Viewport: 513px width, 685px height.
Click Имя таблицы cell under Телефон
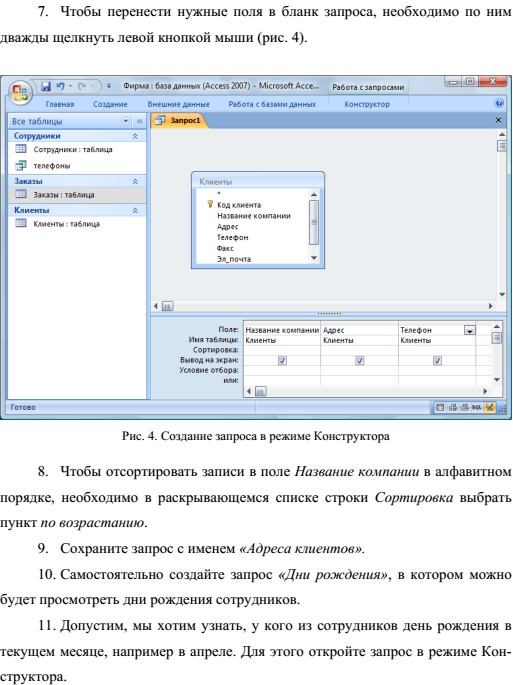coord(437,340)
